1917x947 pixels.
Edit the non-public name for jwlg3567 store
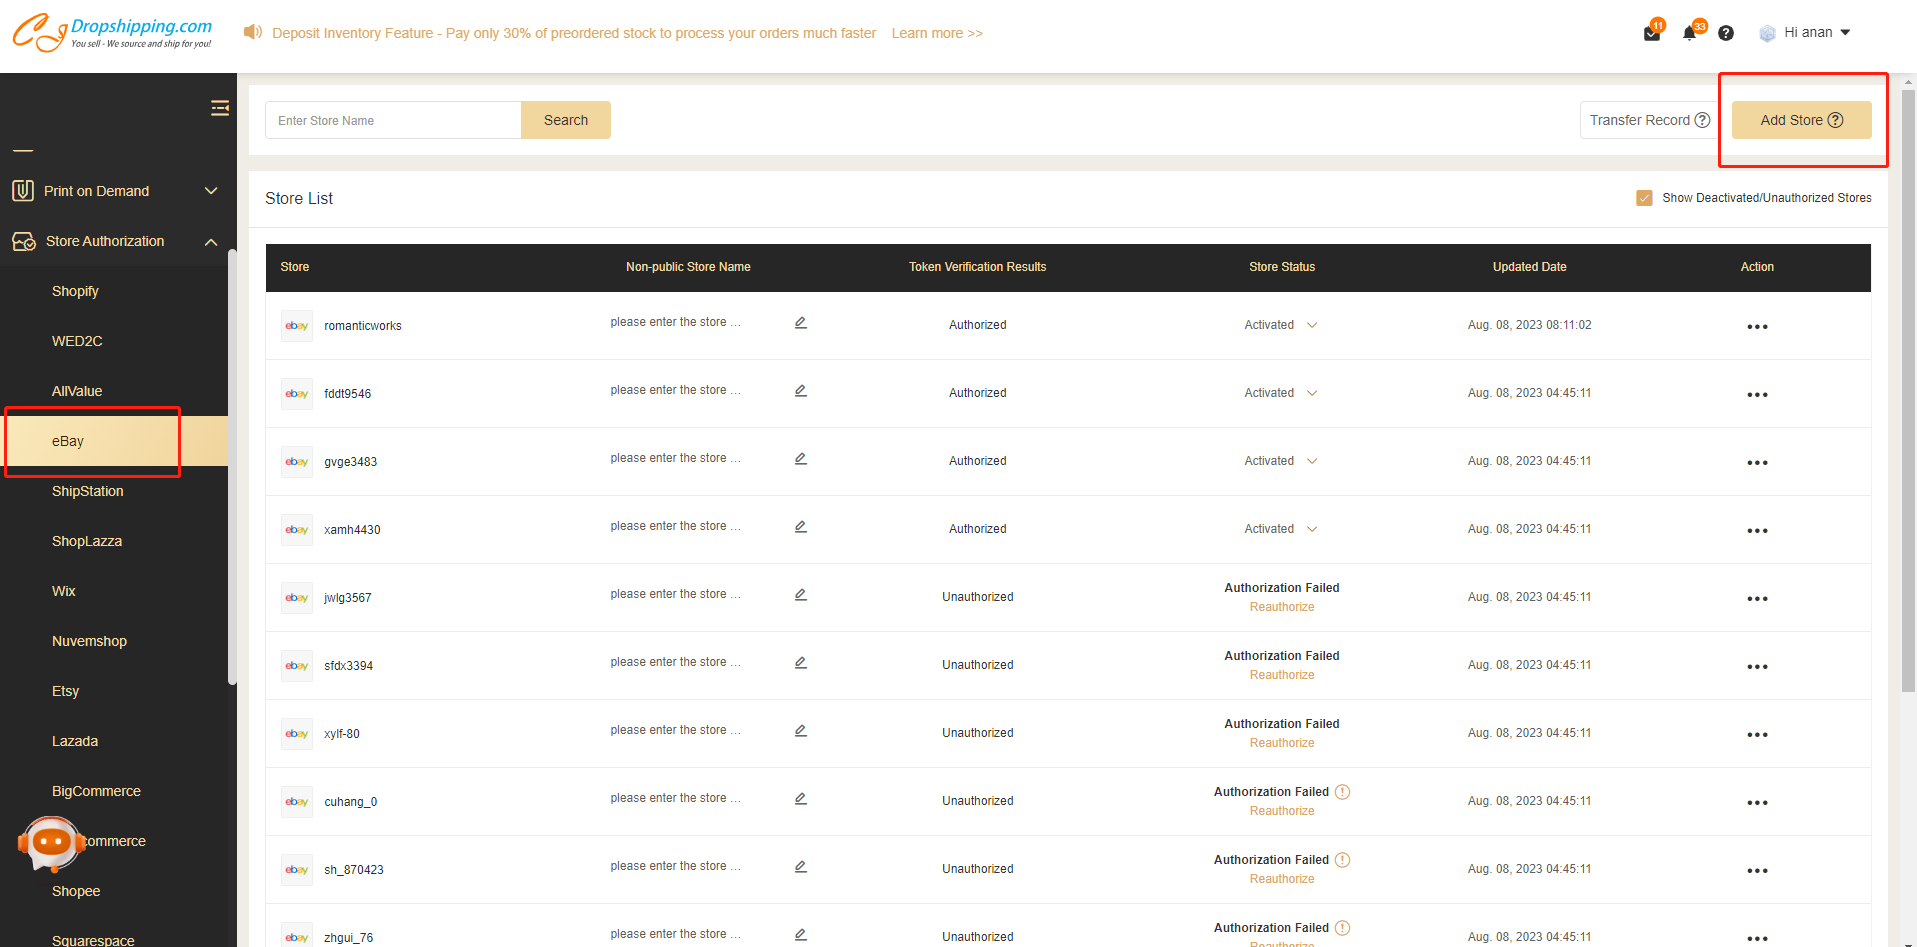pyautogui.click(x=801, y=595)
